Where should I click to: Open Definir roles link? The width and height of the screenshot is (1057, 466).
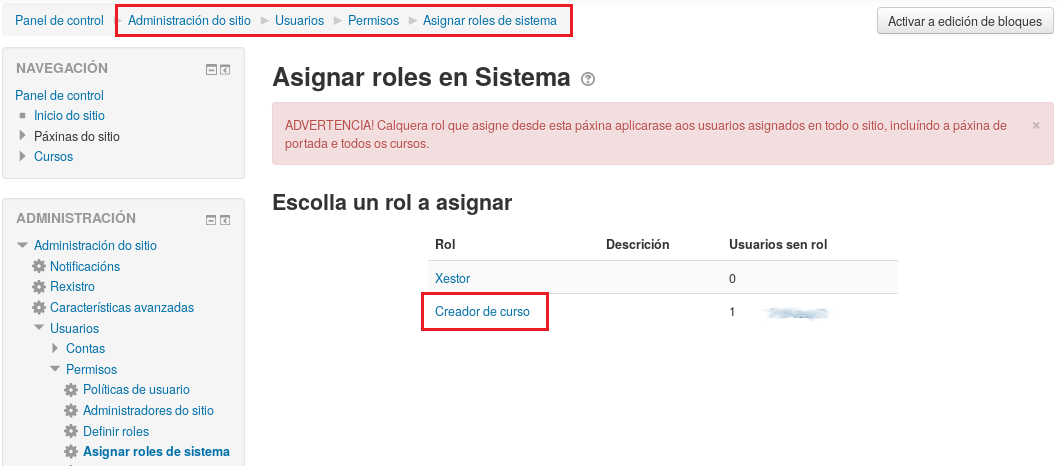[116, 431]
